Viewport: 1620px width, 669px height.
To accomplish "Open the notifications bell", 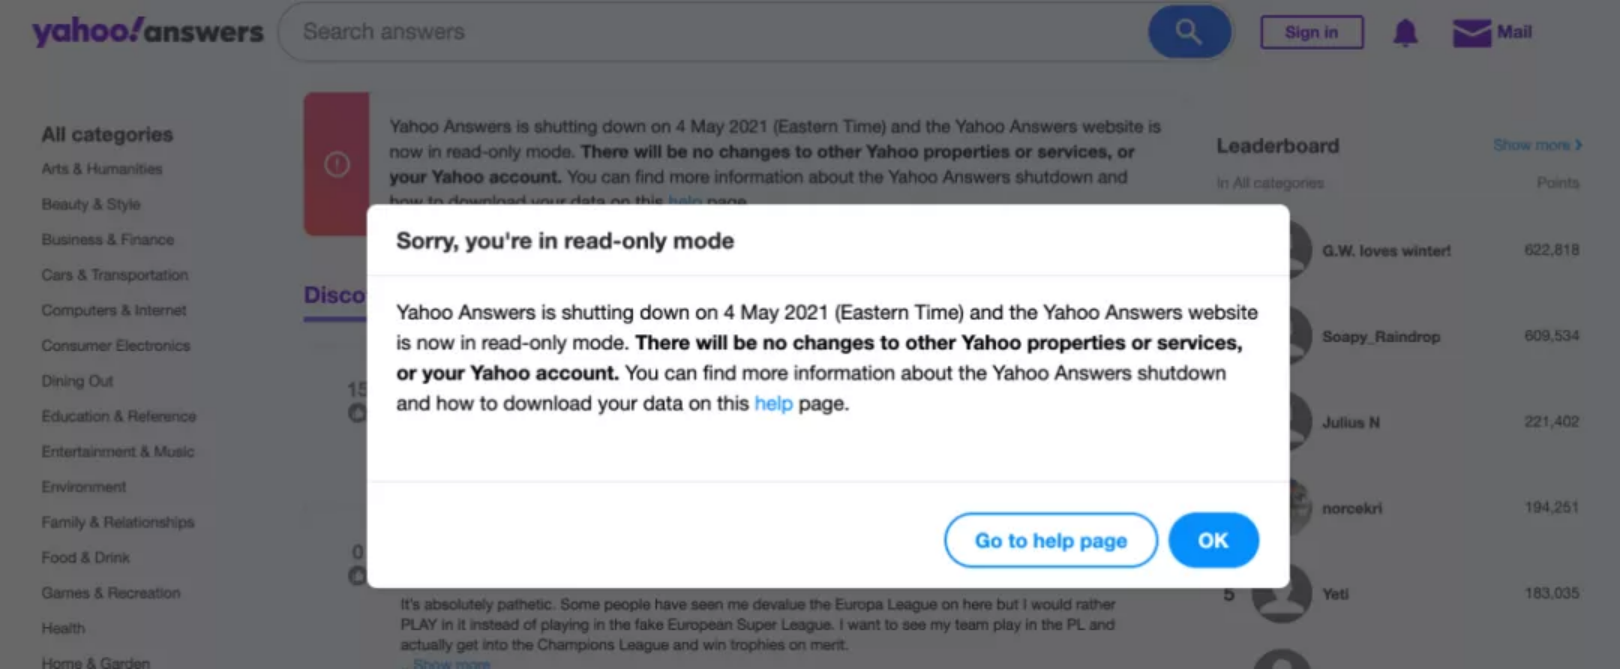I will click(x=1405, y=33).
